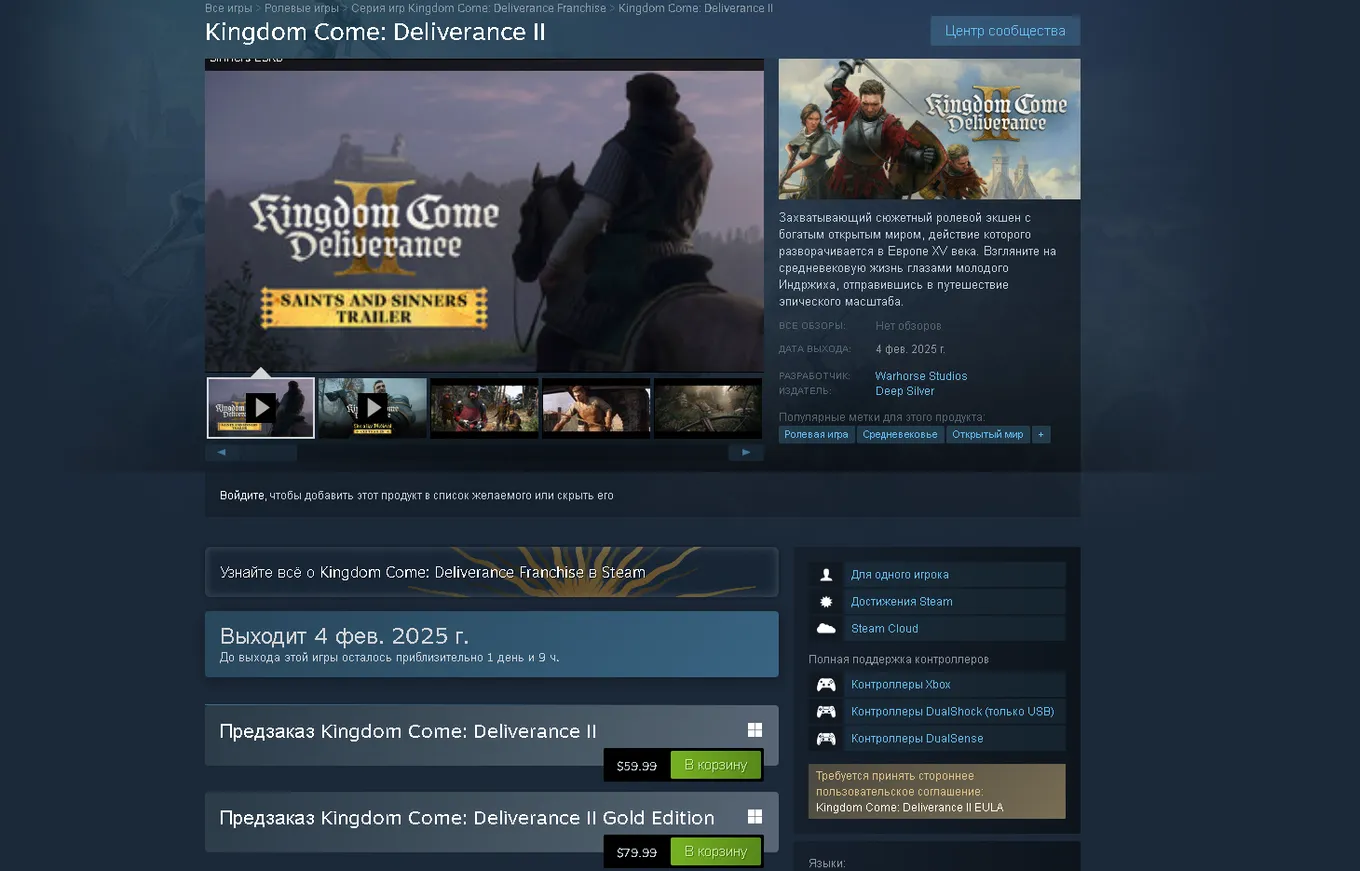
Task: Click the Ролевая игра tag
Action: click(816, 434)
